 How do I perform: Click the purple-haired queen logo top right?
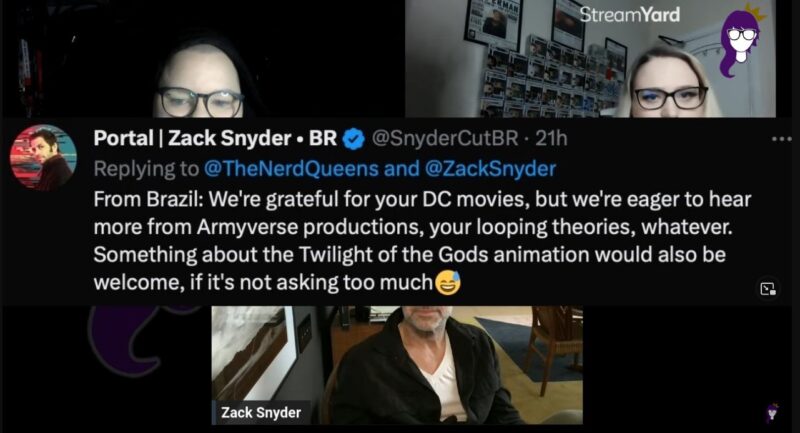tap(741, 42)
